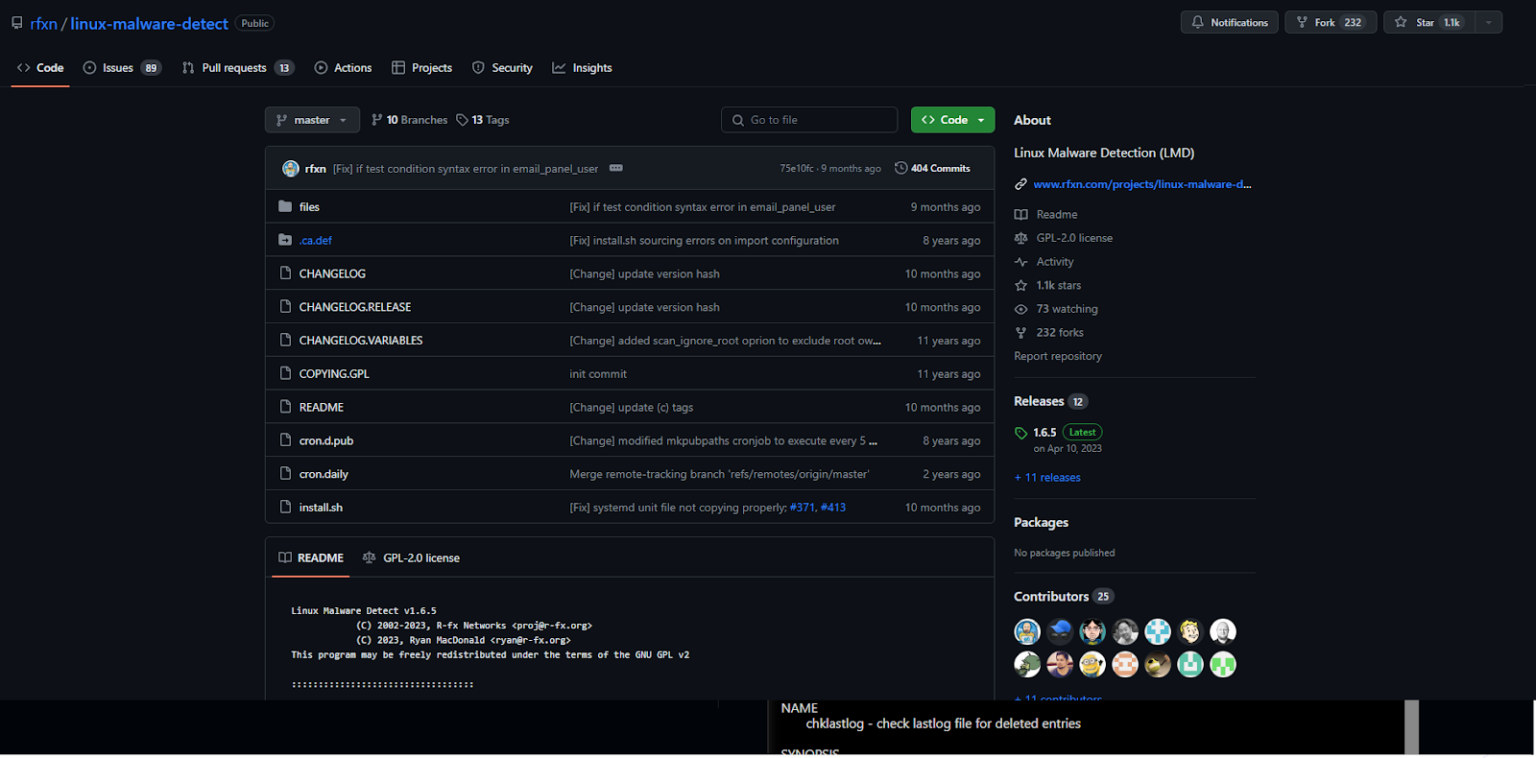Expand the green Code dropdown button
The height and width of the screenshot is (758, 1536).
tap(952, 120)
